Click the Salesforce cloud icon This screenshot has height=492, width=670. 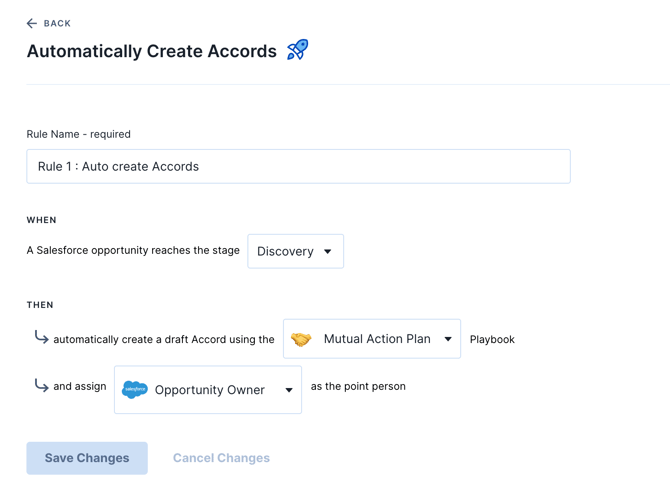point(134,390)
